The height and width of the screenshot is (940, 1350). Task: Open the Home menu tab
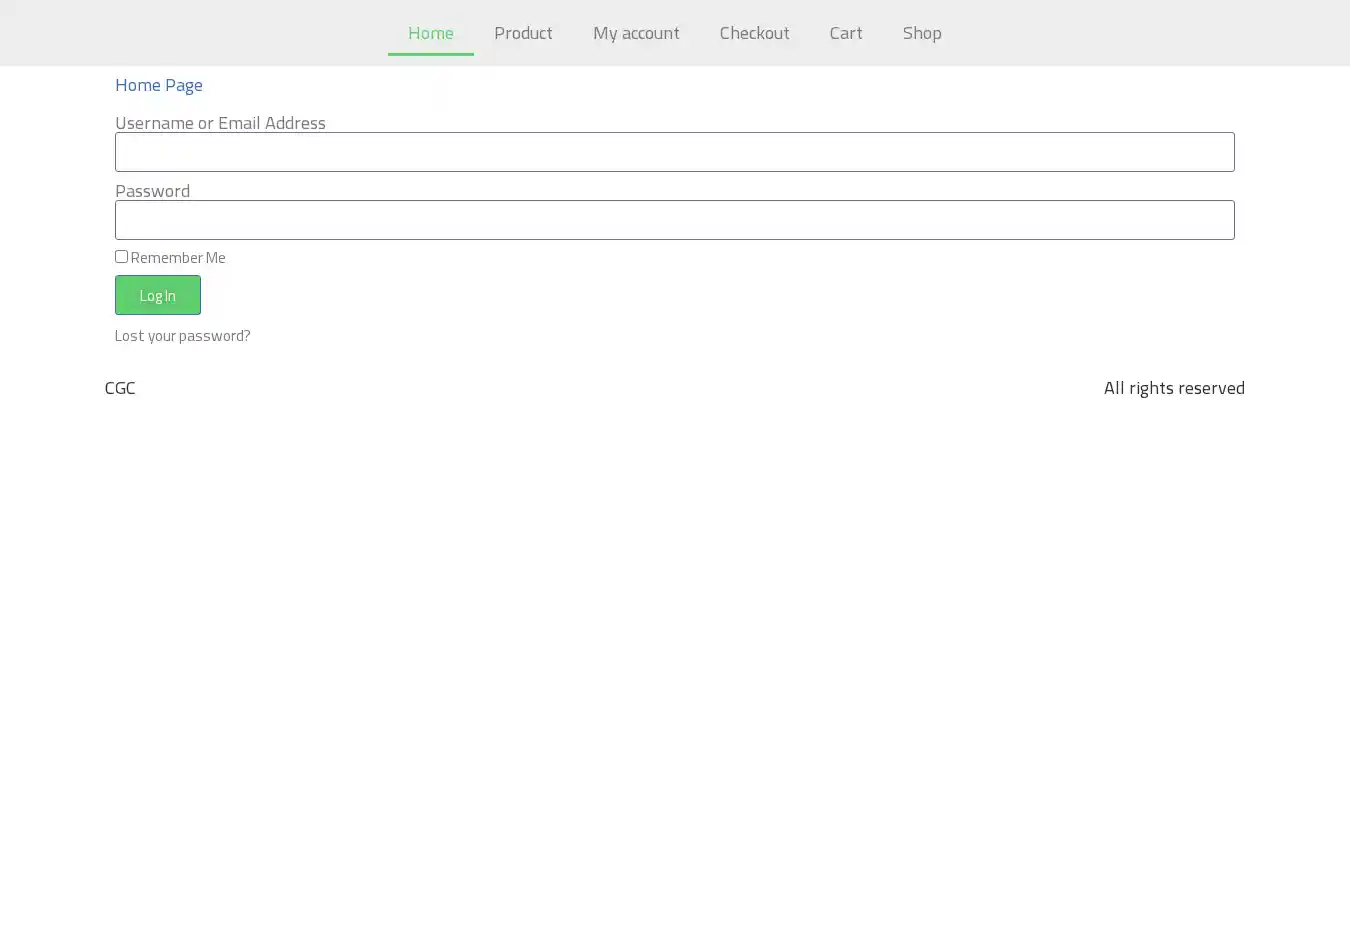click(x=430, y=33)
